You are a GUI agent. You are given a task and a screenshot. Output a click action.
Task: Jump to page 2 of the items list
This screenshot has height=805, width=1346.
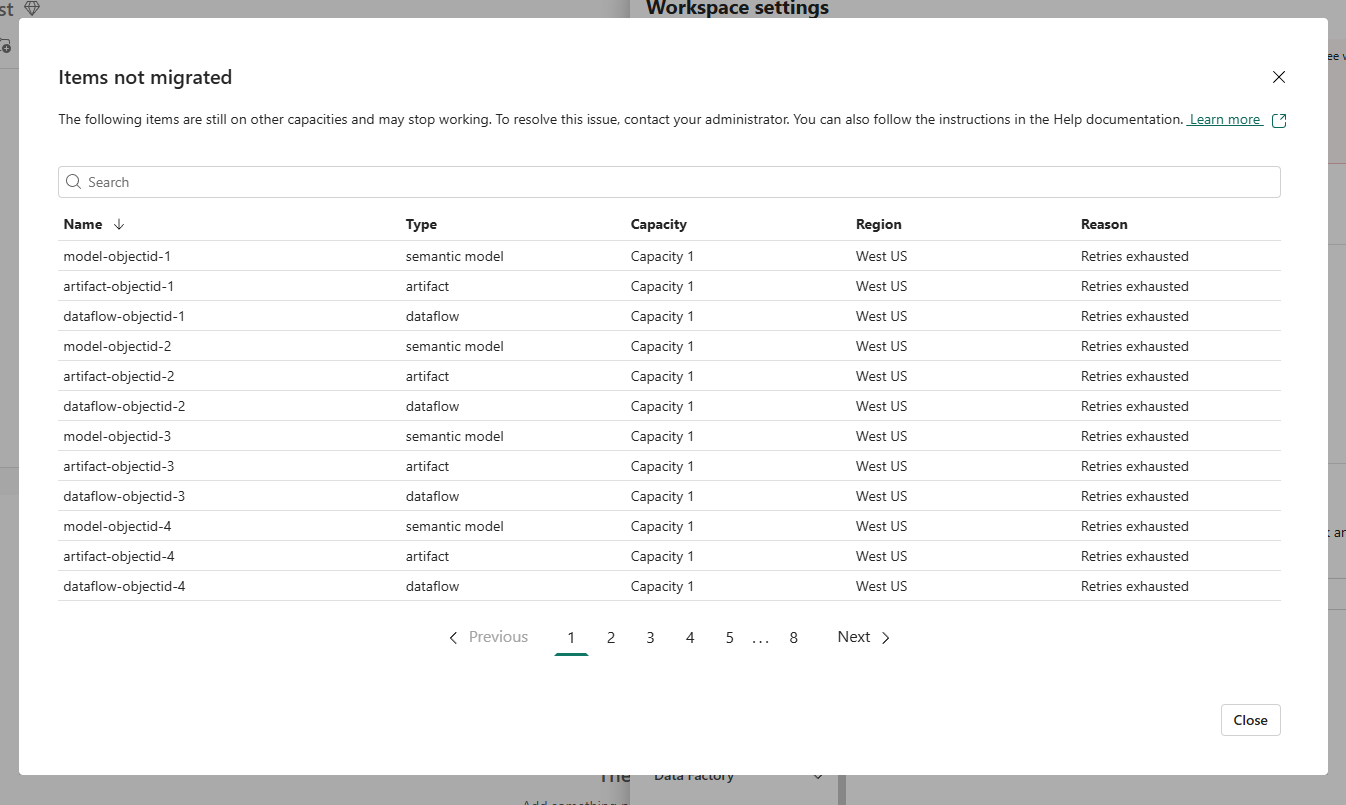click(611, 638)
